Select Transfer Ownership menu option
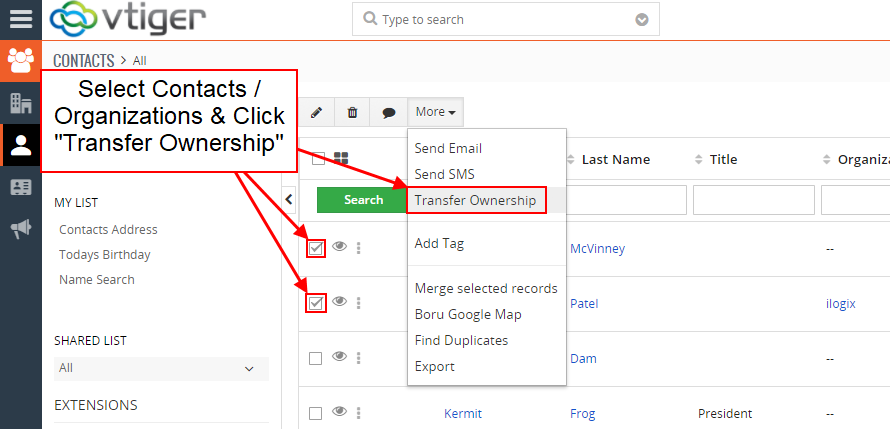Viewport: 890px width, 429px height. pos(475,200)
